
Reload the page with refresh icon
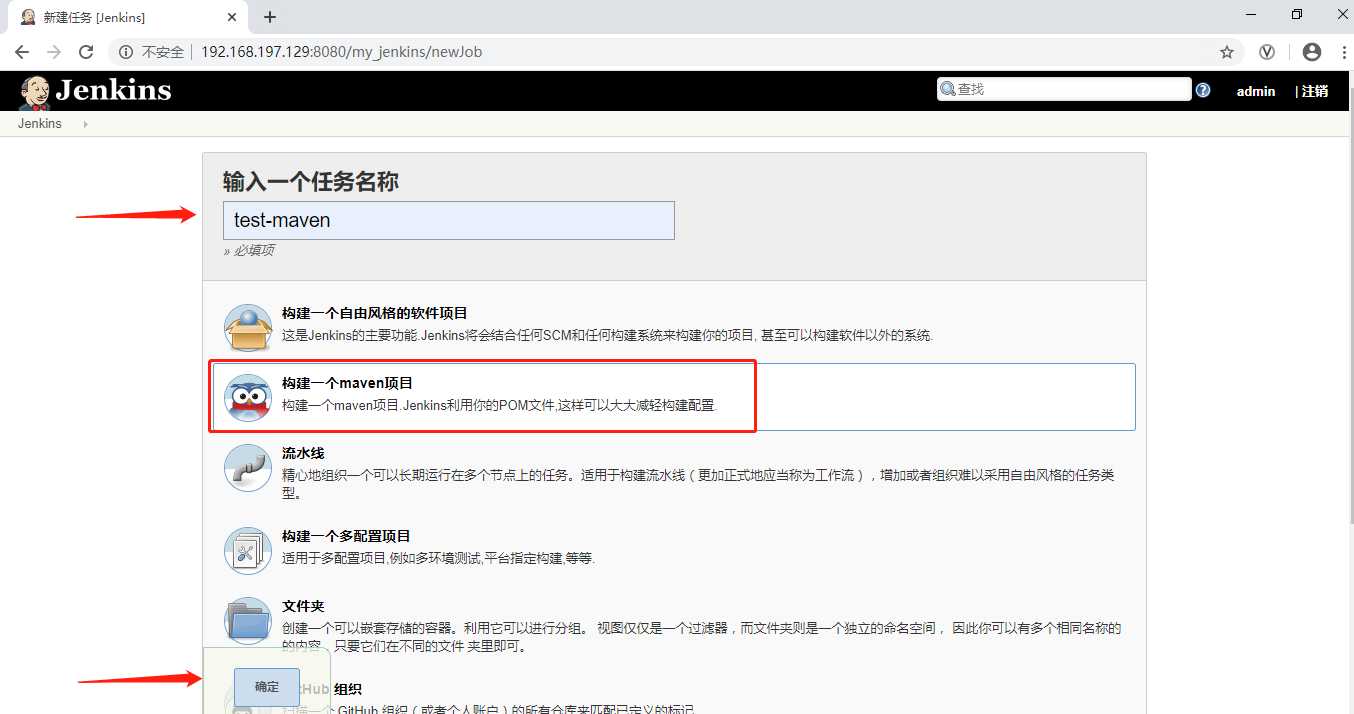click(x=86, y=52)
